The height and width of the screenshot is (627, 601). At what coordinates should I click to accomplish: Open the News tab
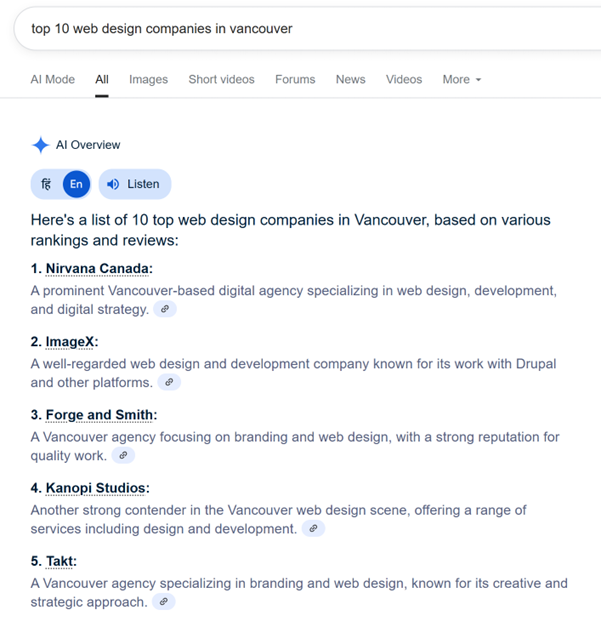pyautogui.click(x=351, y=80)
